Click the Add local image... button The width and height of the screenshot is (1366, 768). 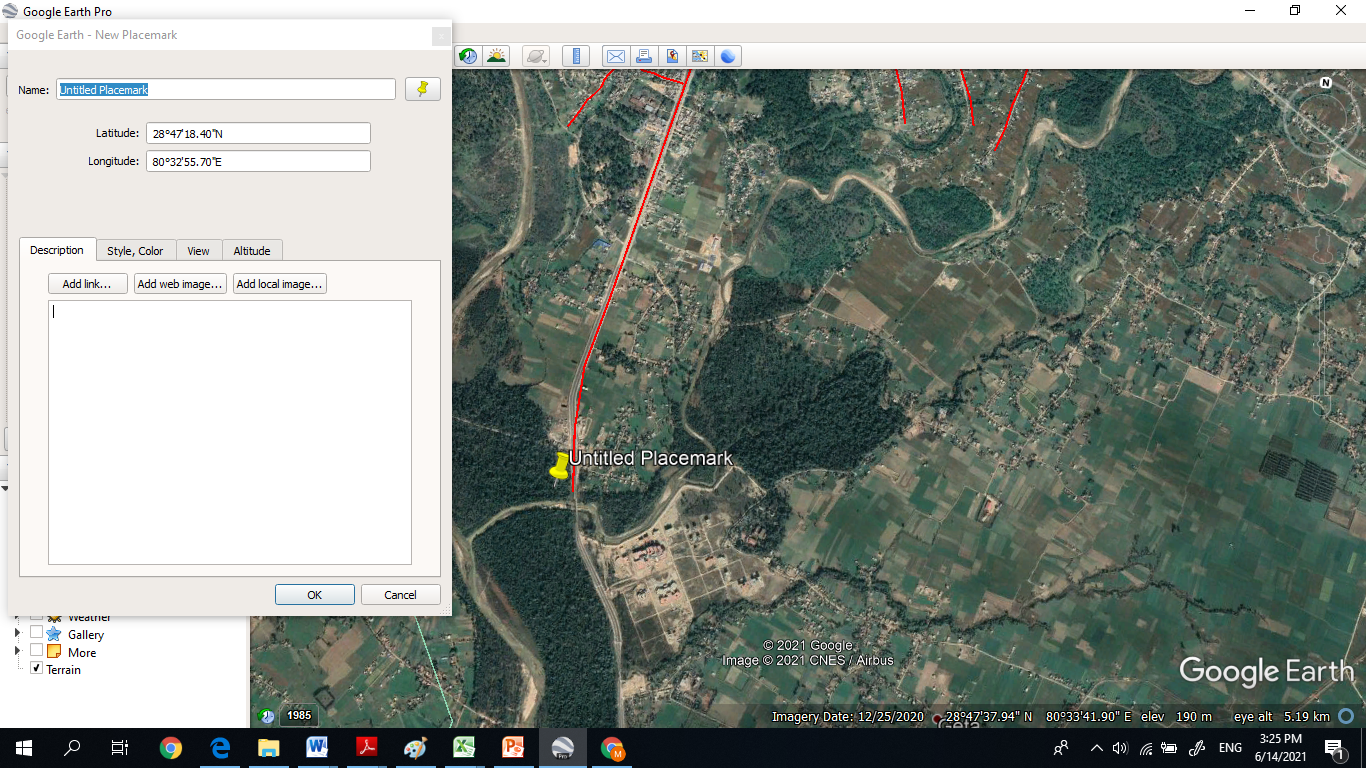(280, 284)
